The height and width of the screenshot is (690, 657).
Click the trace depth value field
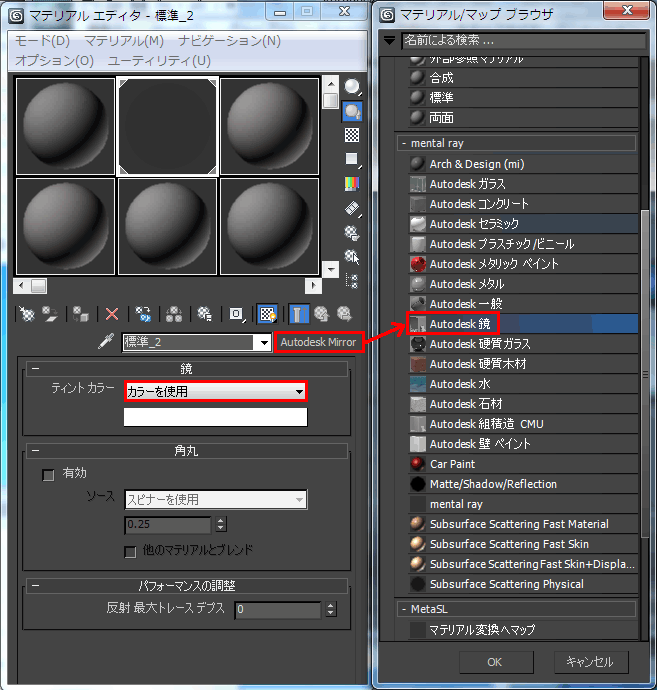(x=278, y=609)
